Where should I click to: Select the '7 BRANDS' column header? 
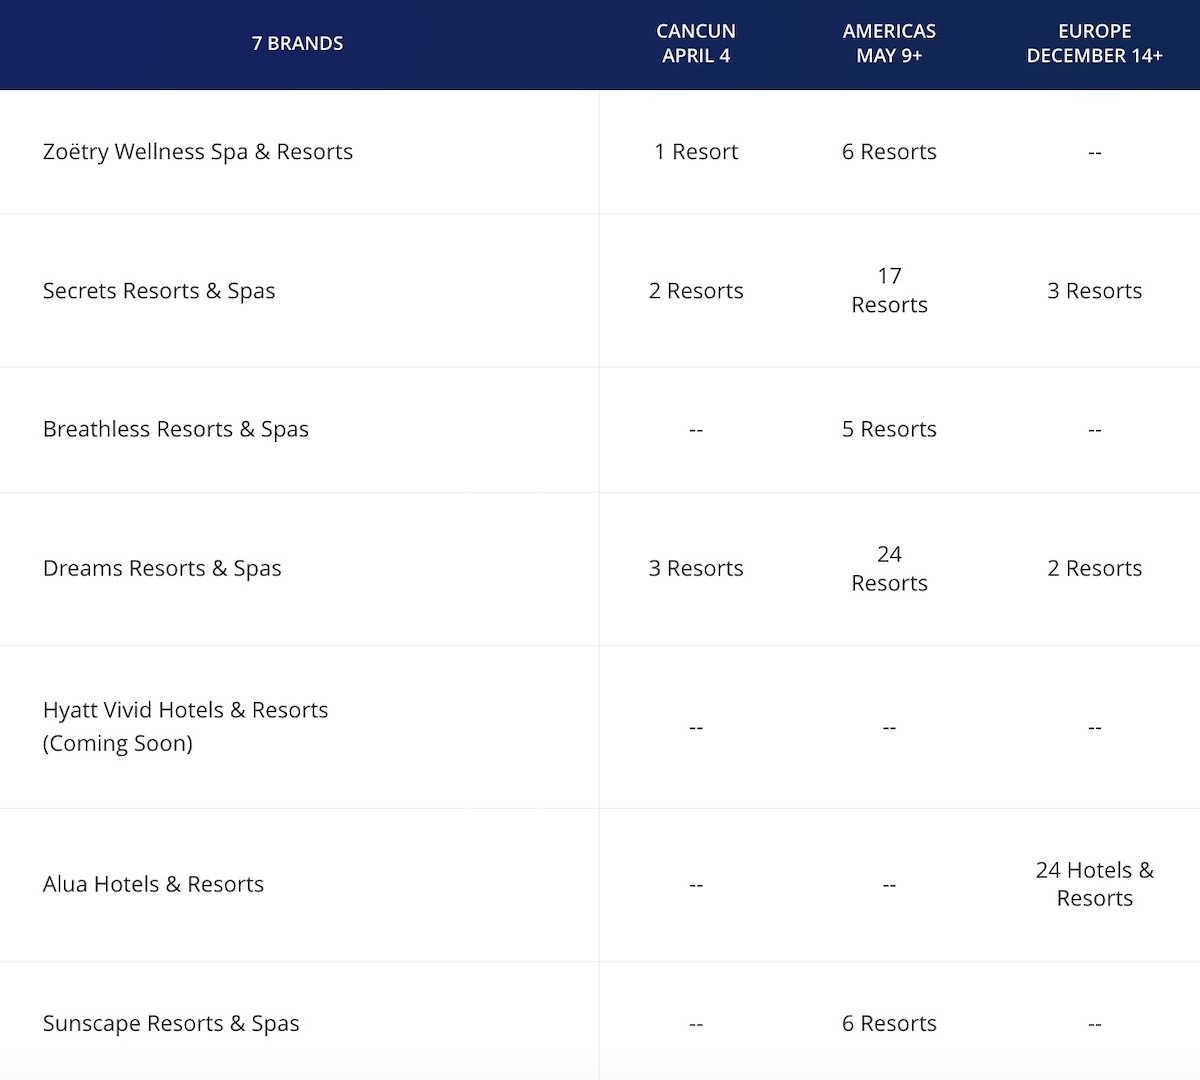coord(297,43)
